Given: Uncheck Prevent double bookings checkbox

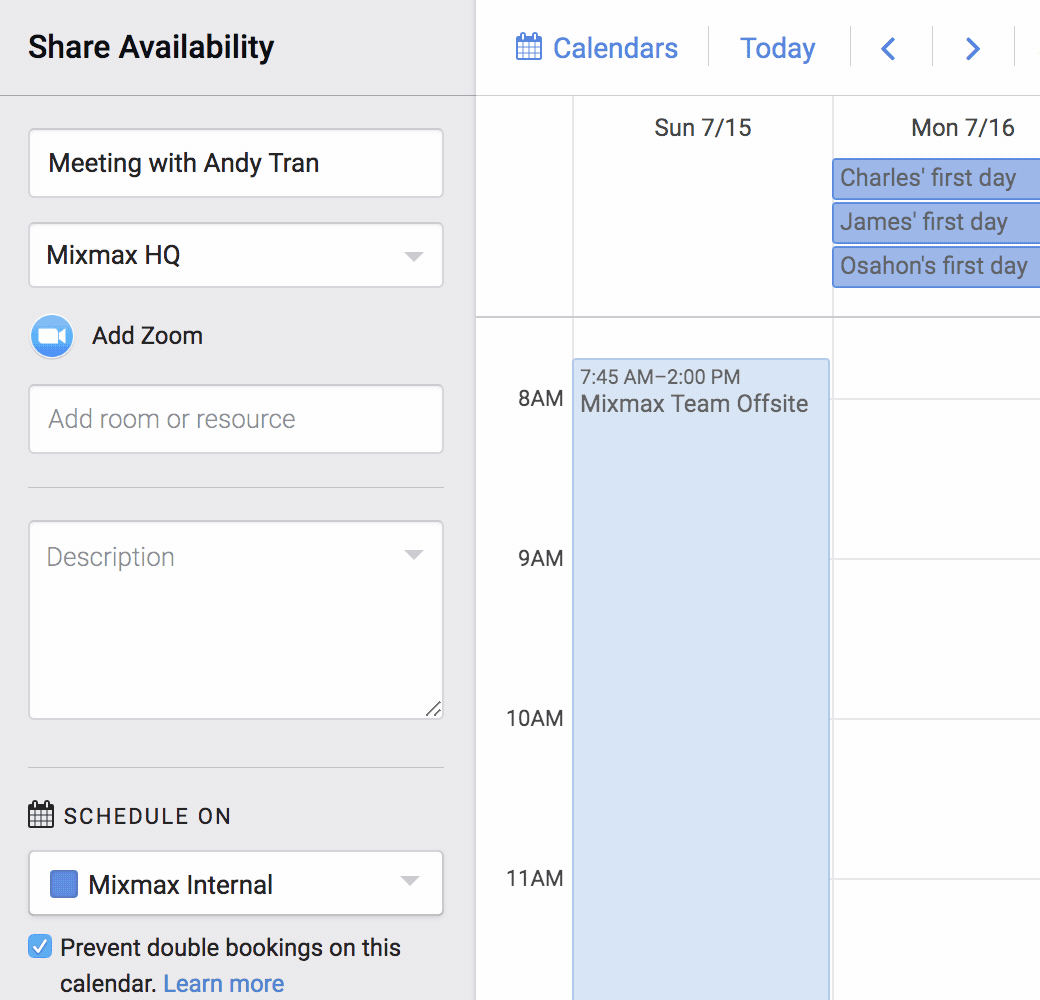Looking at the screenshot, I should (40, 946).
